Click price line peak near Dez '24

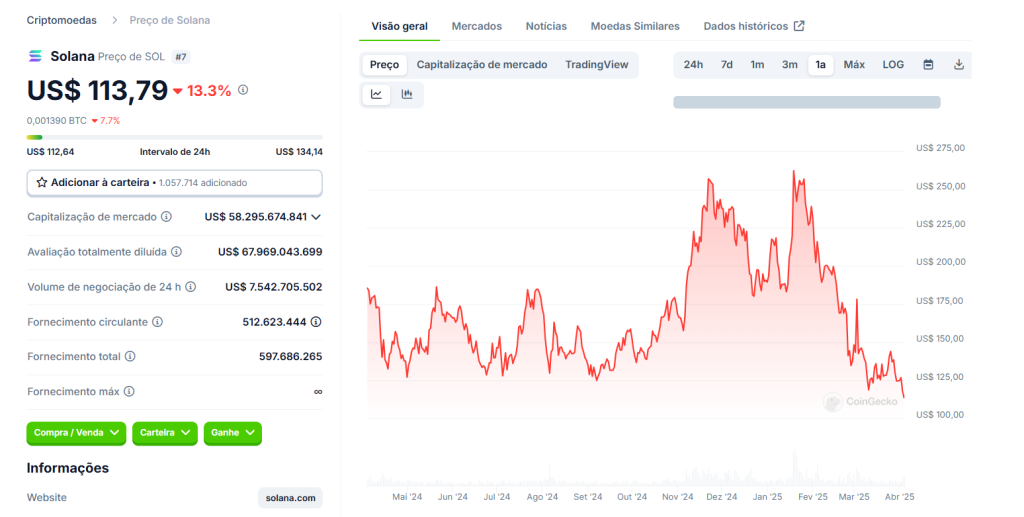709,178
